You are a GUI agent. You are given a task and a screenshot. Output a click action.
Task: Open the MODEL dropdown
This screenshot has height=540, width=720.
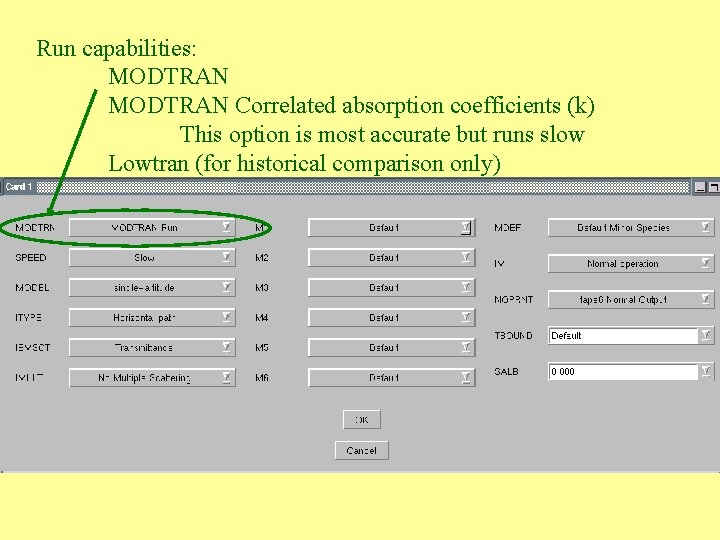coord(152,287)
